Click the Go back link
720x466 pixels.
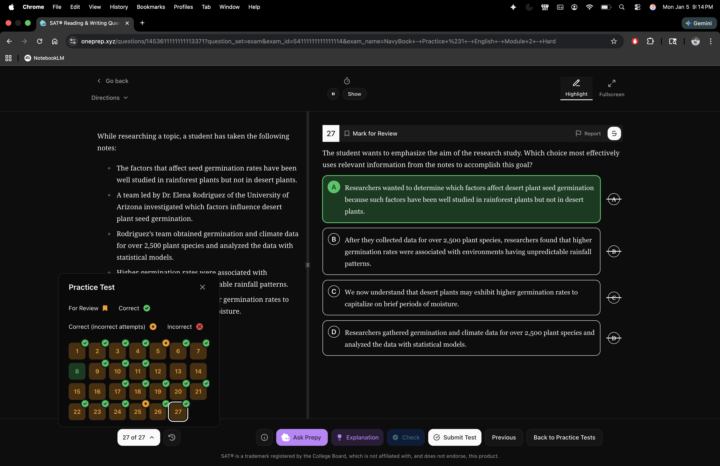112,81
